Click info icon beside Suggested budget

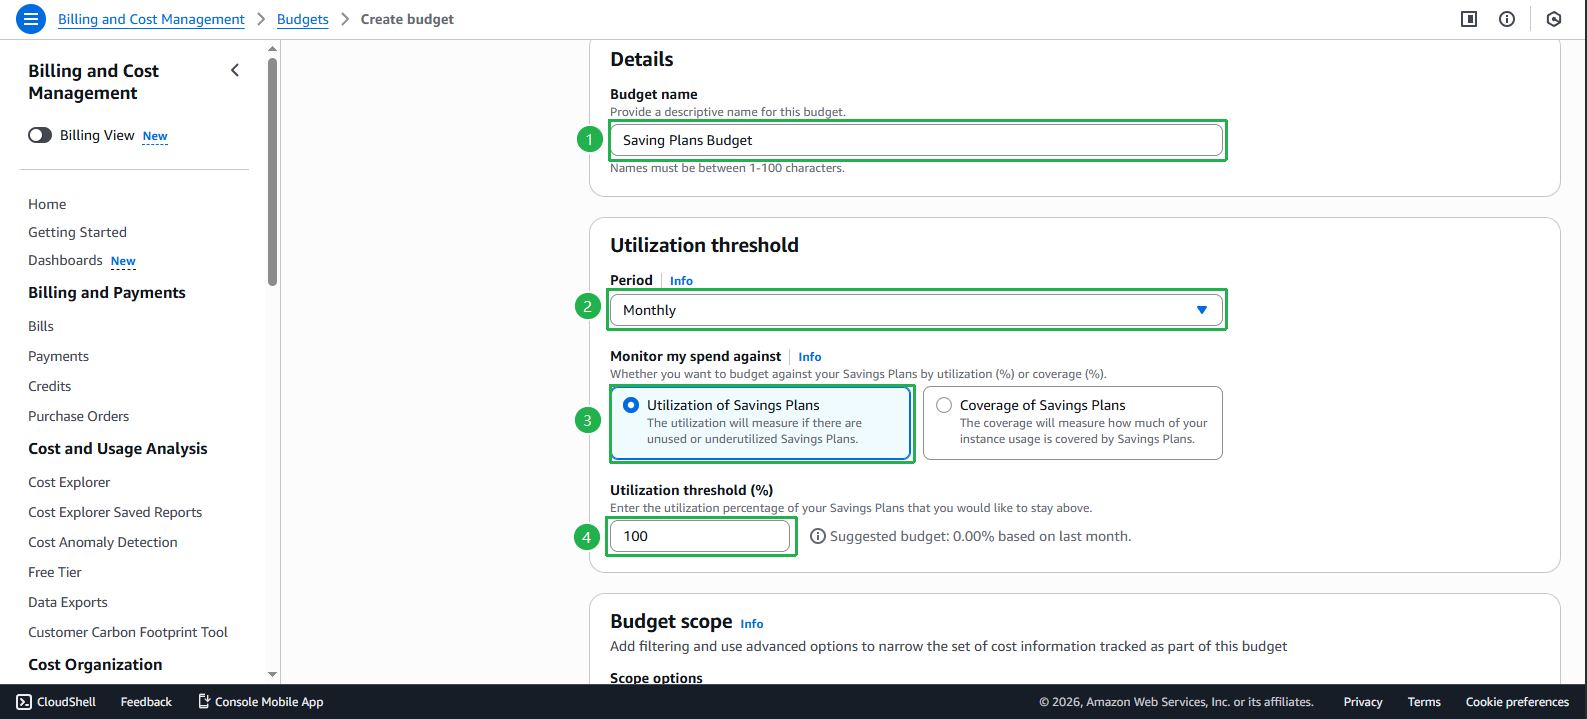[818, 537]
